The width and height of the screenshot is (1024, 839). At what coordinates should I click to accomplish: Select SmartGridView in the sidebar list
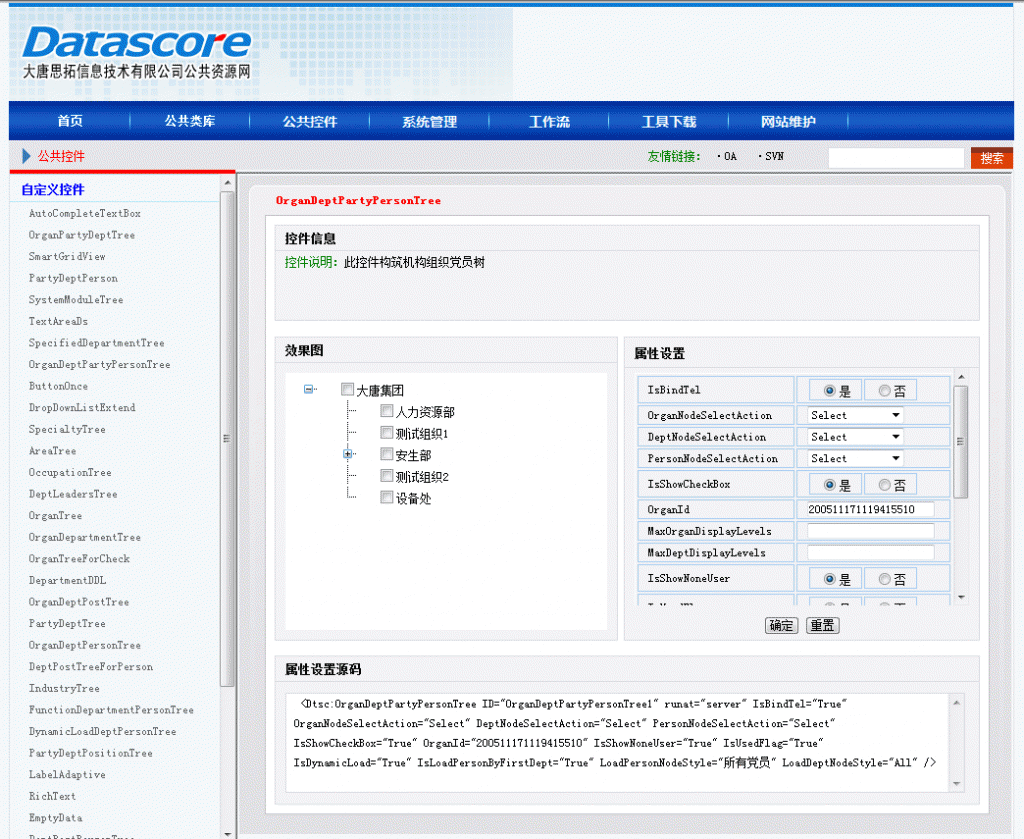pos(67,257)
